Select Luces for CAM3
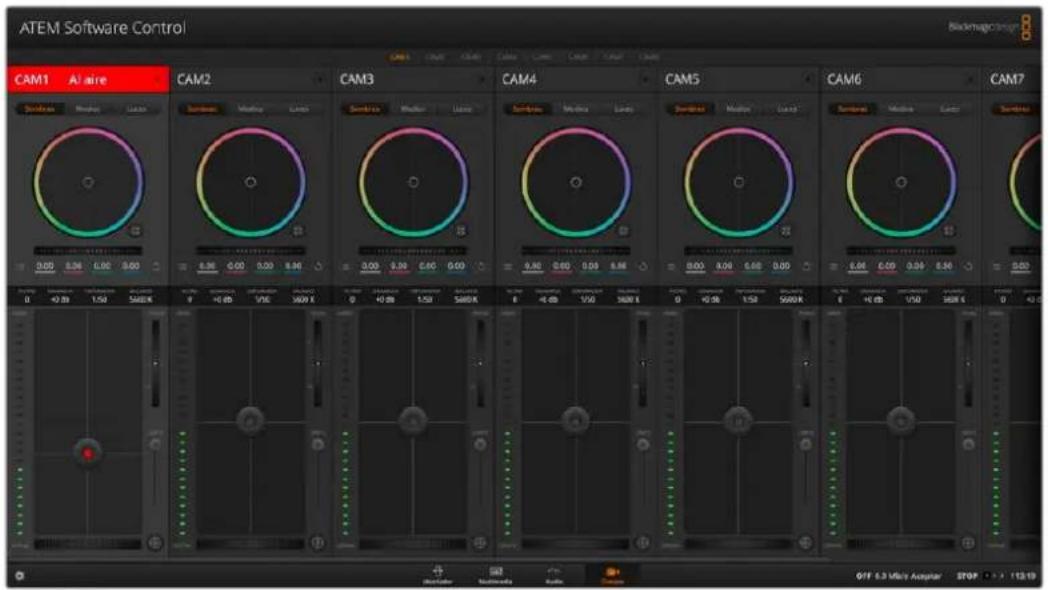 point(461,109)
